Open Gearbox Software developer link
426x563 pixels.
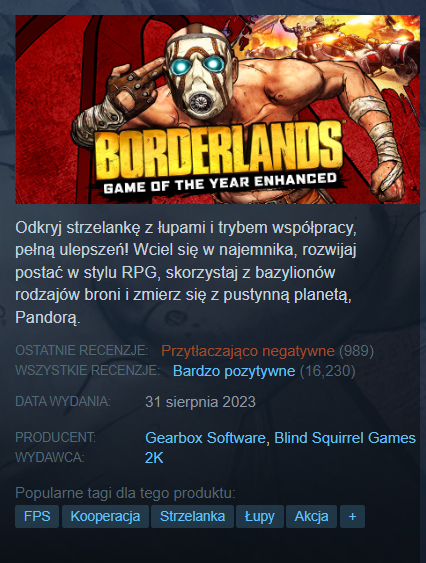pyautogui.click(x=205, y=438)
